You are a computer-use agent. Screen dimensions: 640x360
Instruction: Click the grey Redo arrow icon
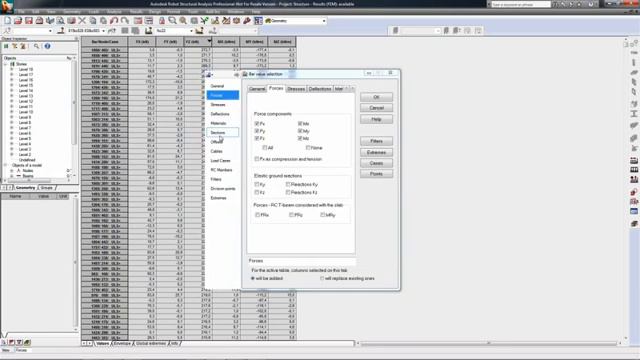pos(124,20)
